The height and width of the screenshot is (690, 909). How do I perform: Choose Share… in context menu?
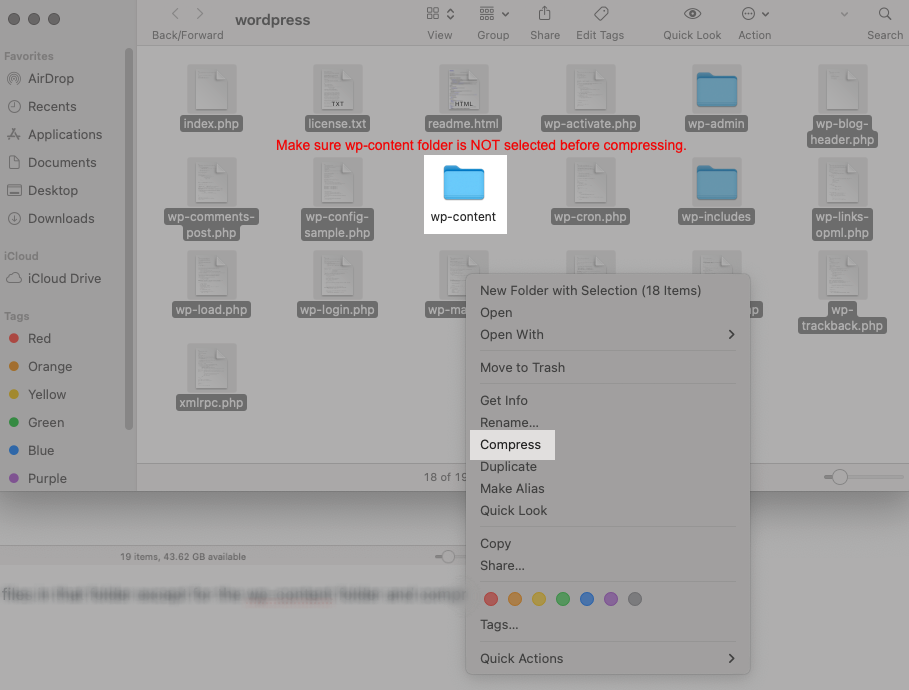pos(608,566)
